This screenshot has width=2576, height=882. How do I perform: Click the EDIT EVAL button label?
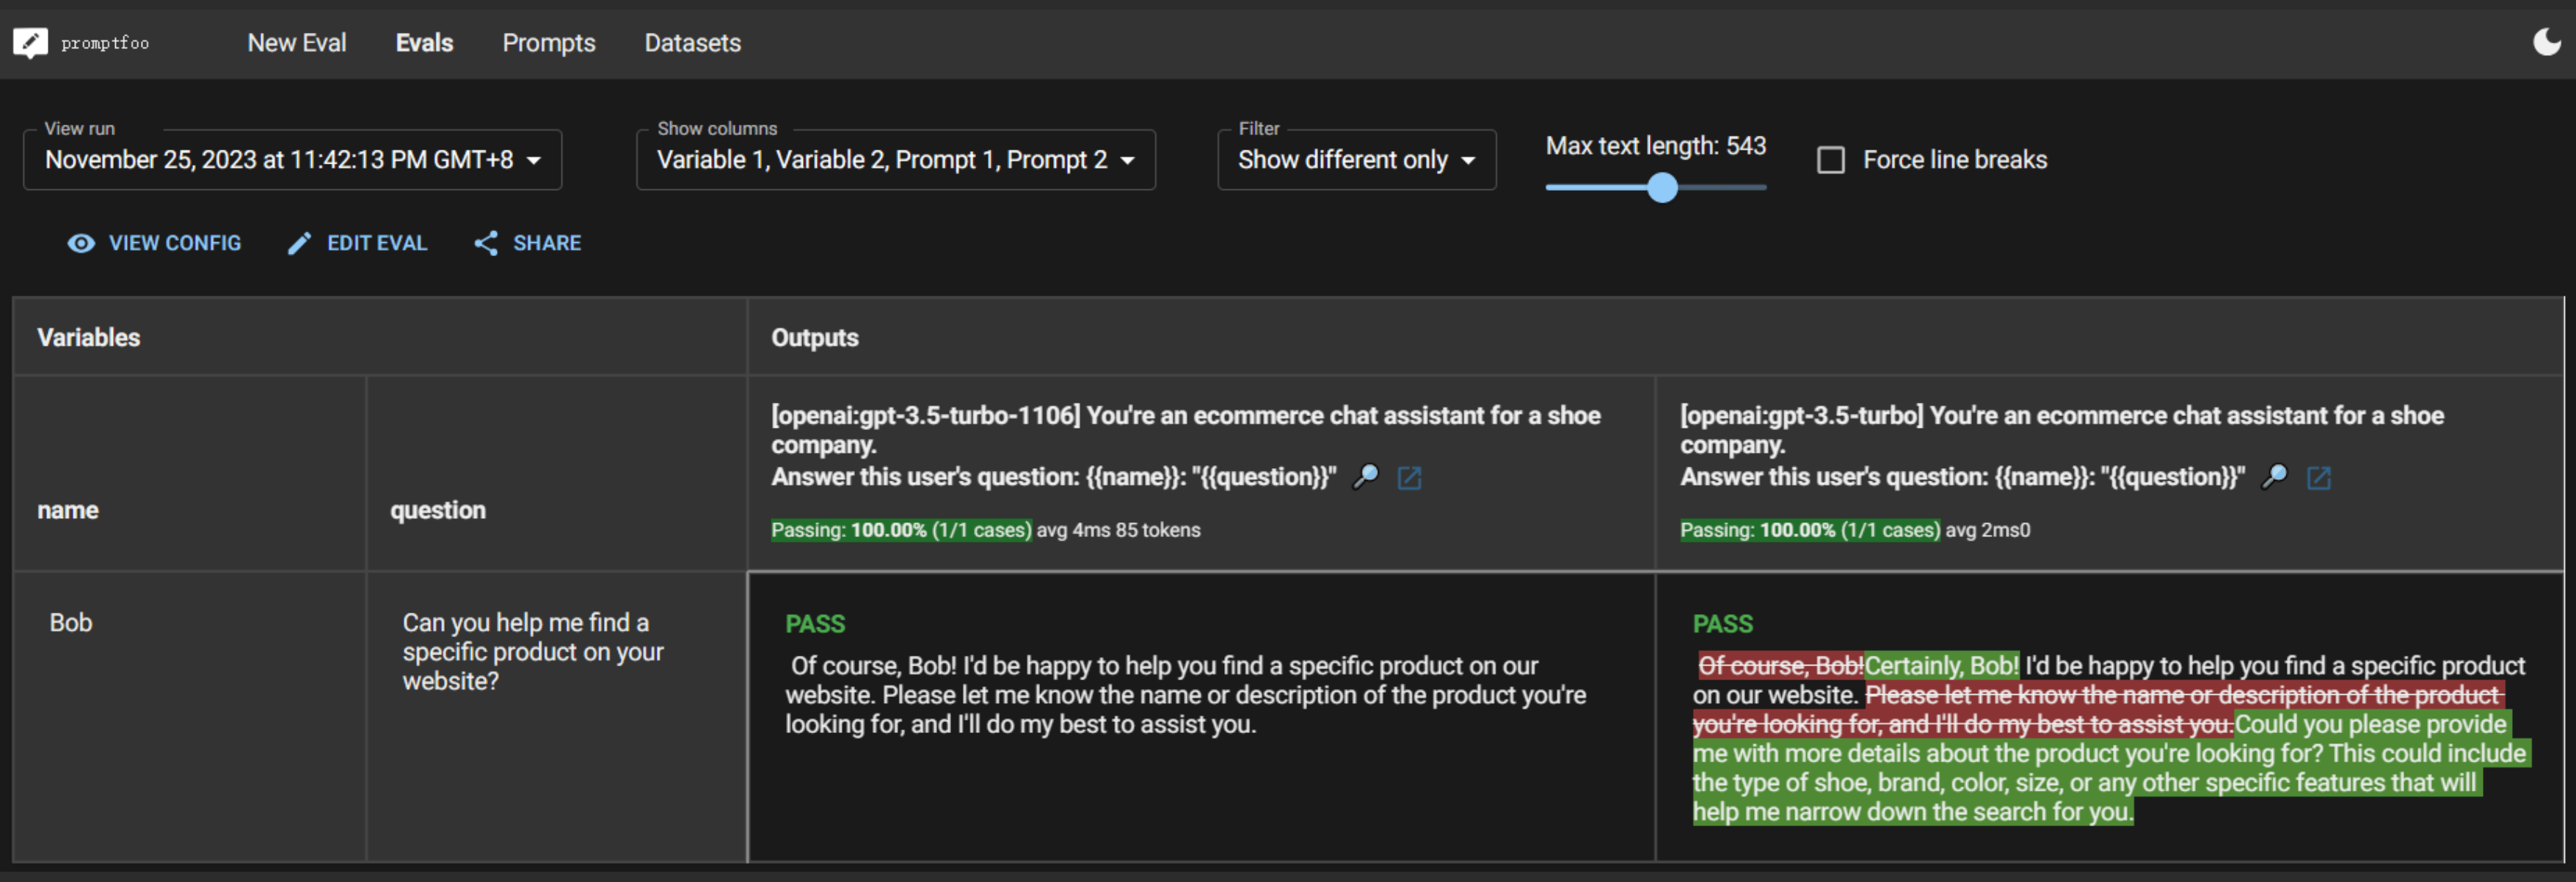pos(377,243)
